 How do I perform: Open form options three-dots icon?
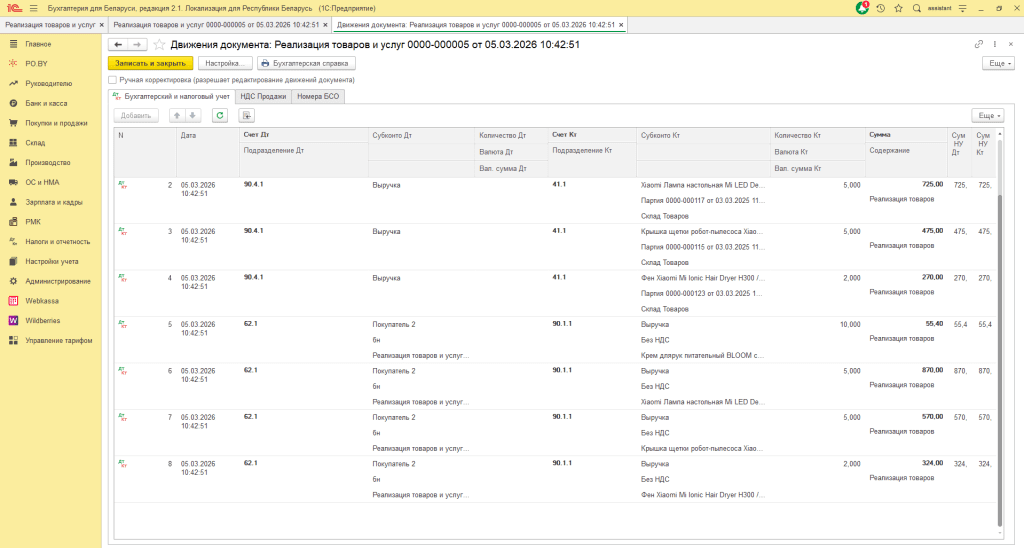tap(995, 44)
